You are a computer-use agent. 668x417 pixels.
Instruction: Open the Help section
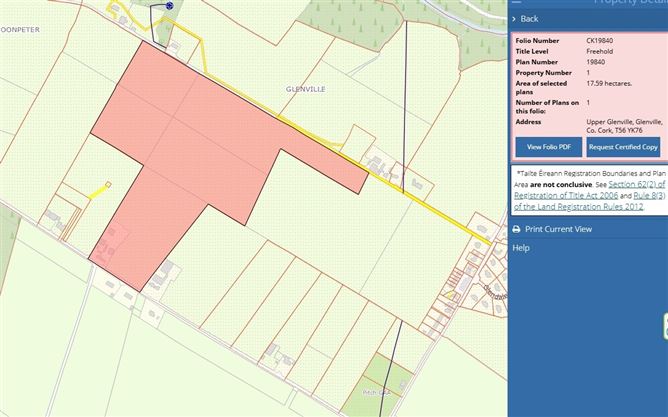point(521,248)
